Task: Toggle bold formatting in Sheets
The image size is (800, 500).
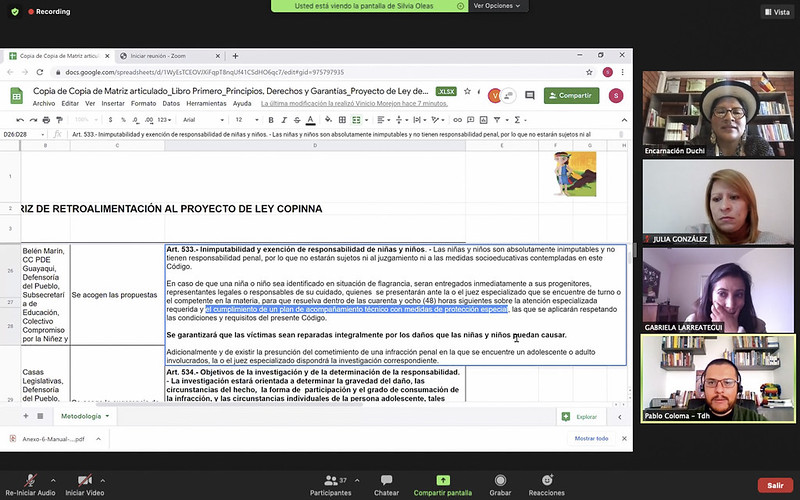Action: coord(271,120)
